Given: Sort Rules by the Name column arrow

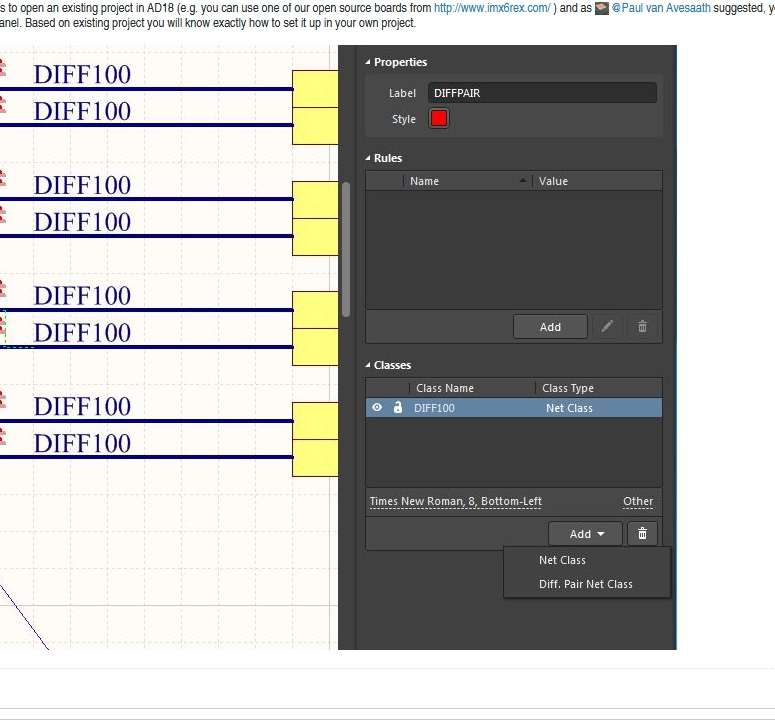Looking at the screenshot, I should (x=522, y=181).
